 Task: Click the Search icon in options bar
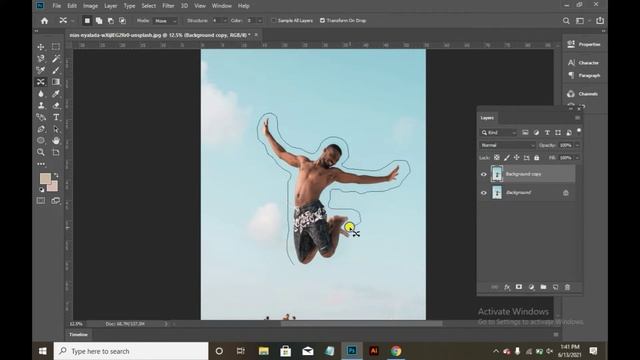(x=566, y=20)
